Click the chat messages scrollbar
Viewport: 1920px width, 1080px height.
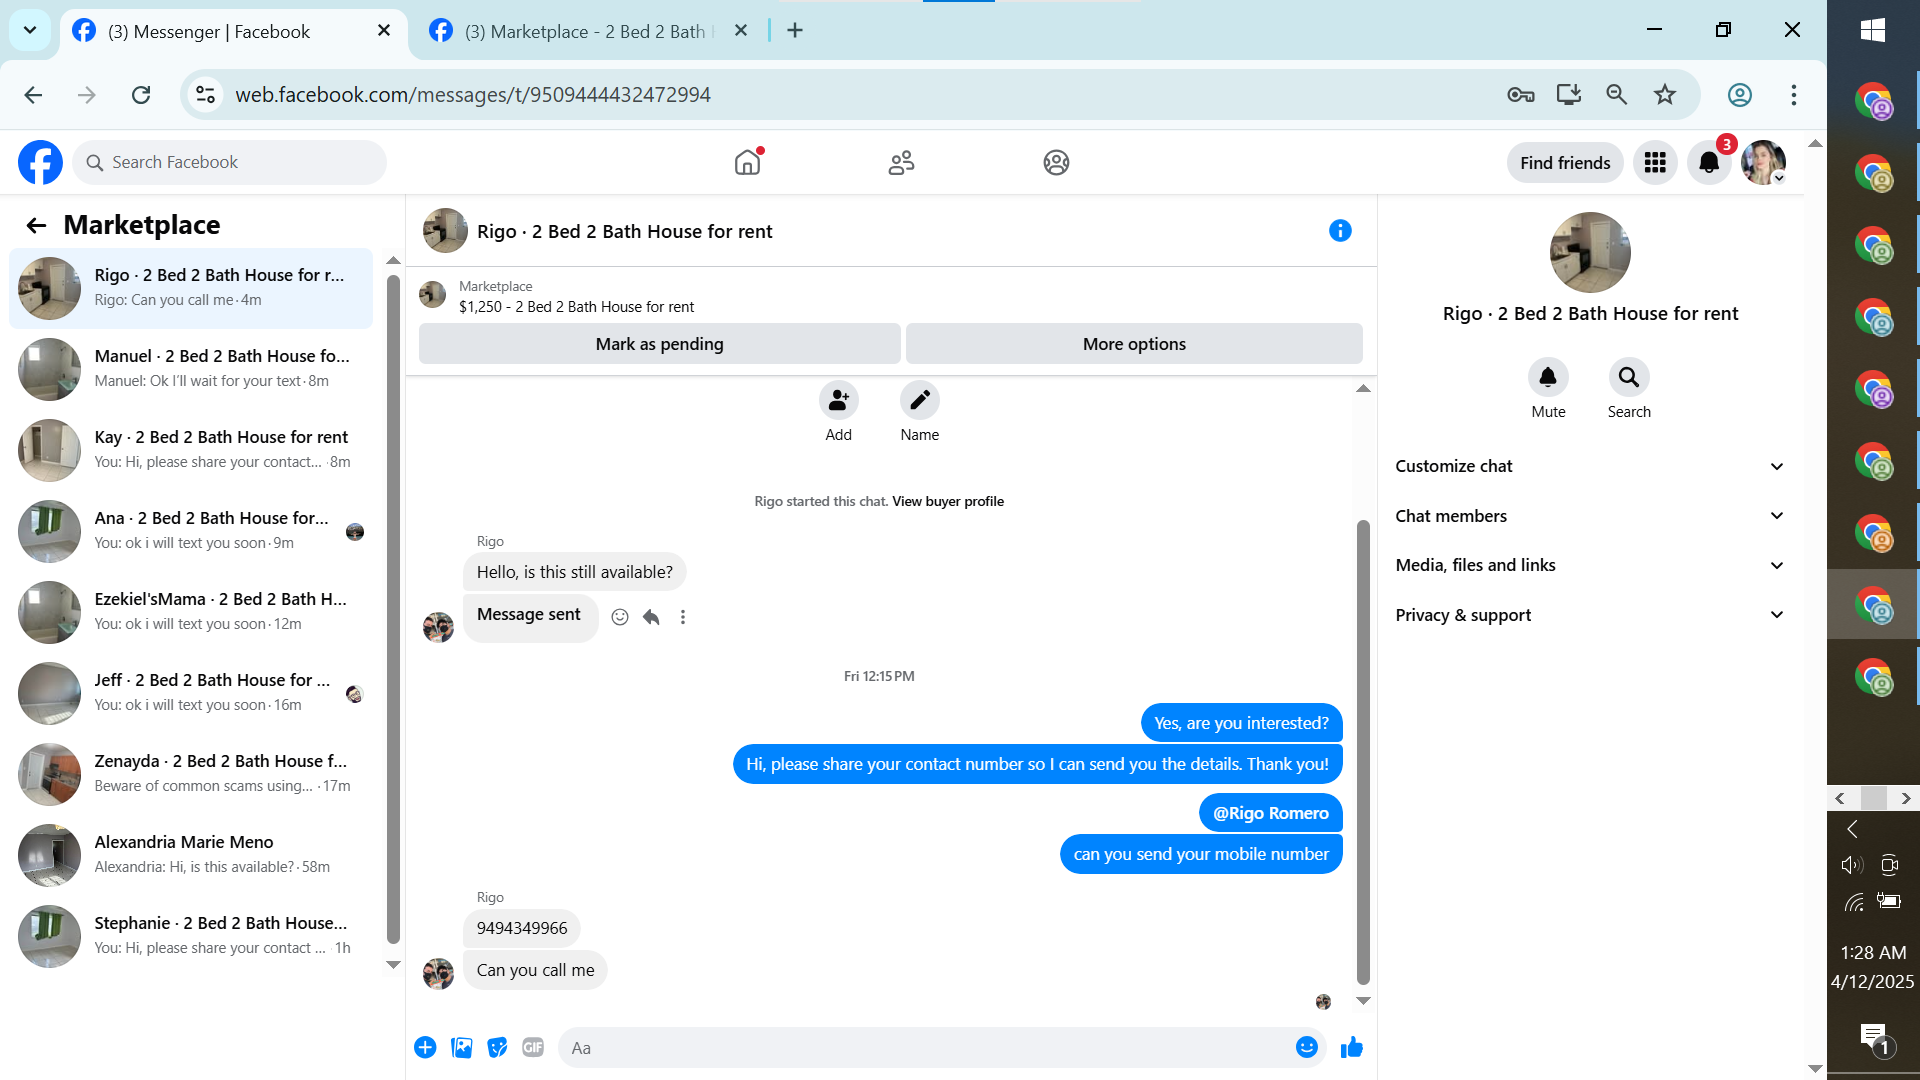tap(1363, 752)
